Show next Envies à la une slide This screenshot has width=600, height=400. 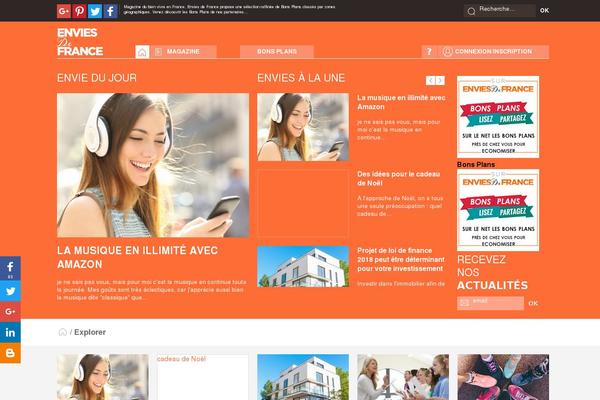pyautogui.click(x=440, y=80)
